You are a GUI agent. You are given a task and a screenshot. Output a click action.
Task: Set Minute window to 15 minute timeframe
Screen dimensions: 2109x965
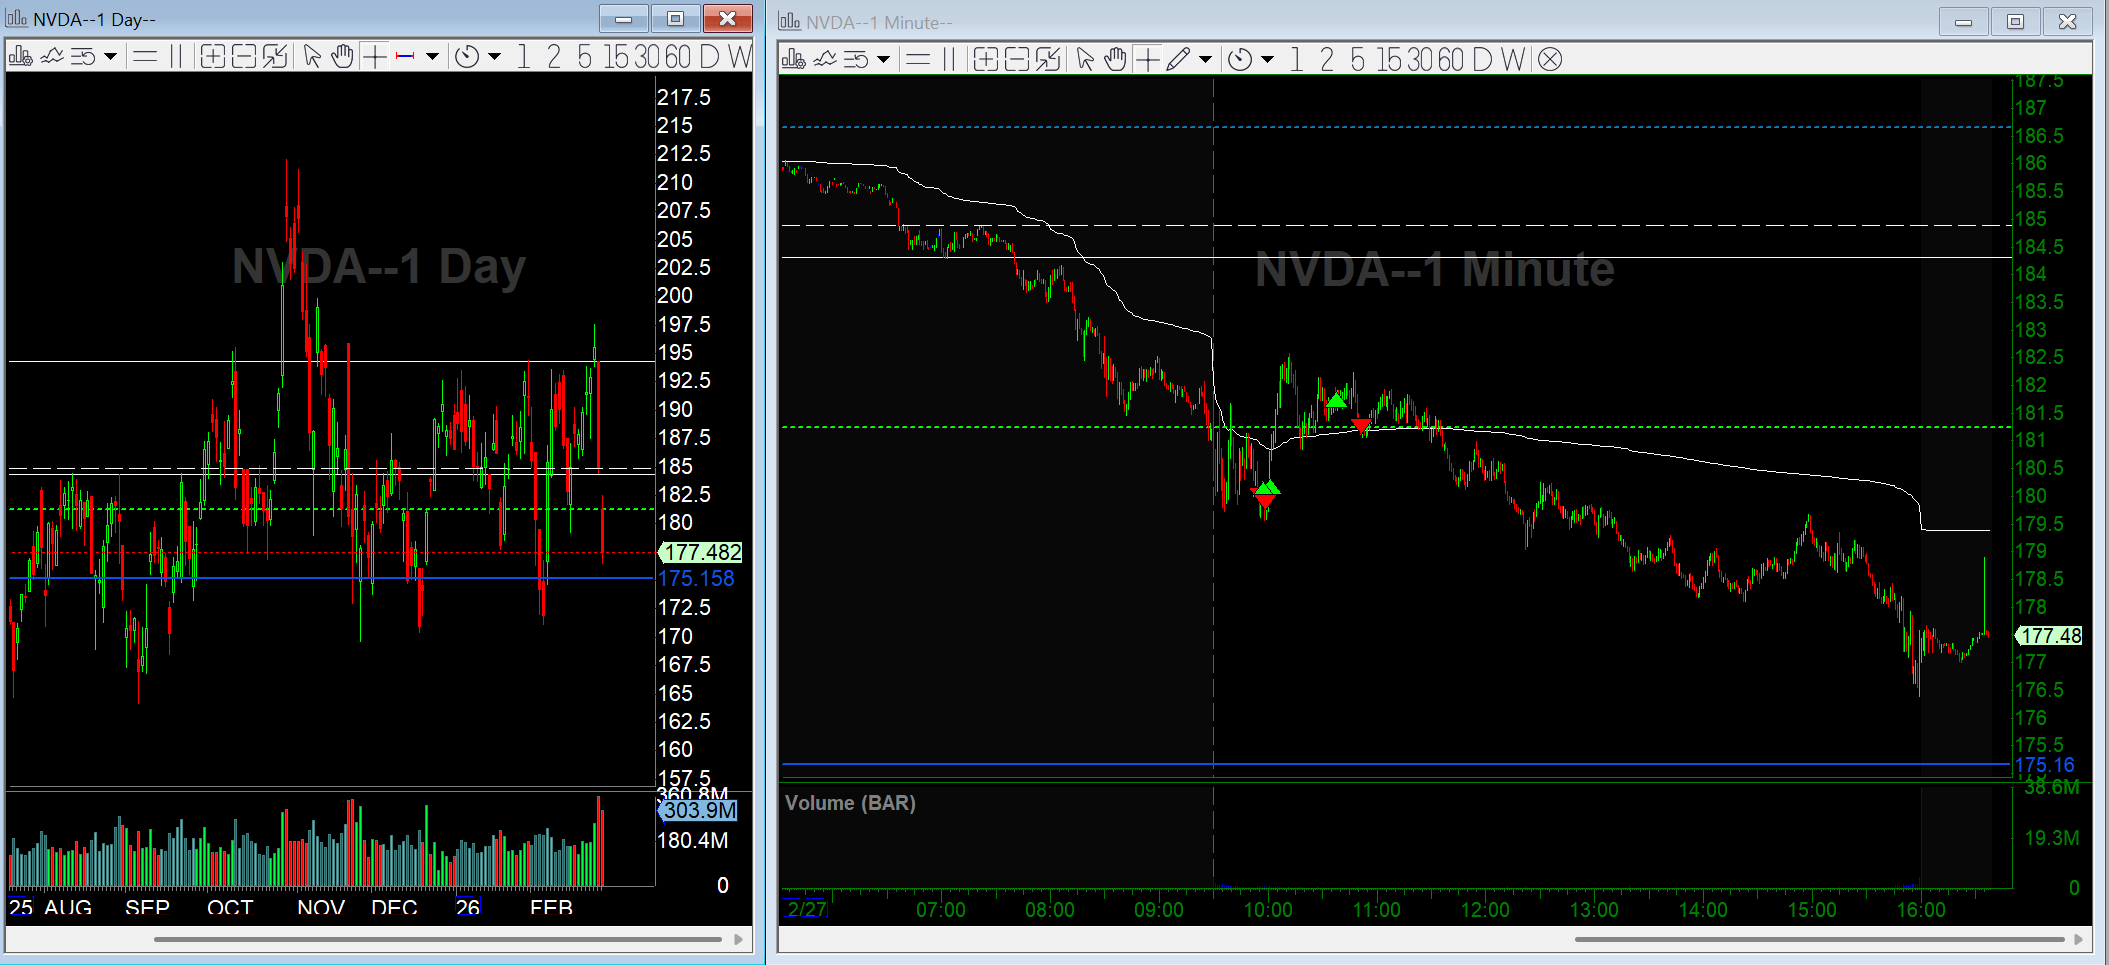click(1390, 60)
